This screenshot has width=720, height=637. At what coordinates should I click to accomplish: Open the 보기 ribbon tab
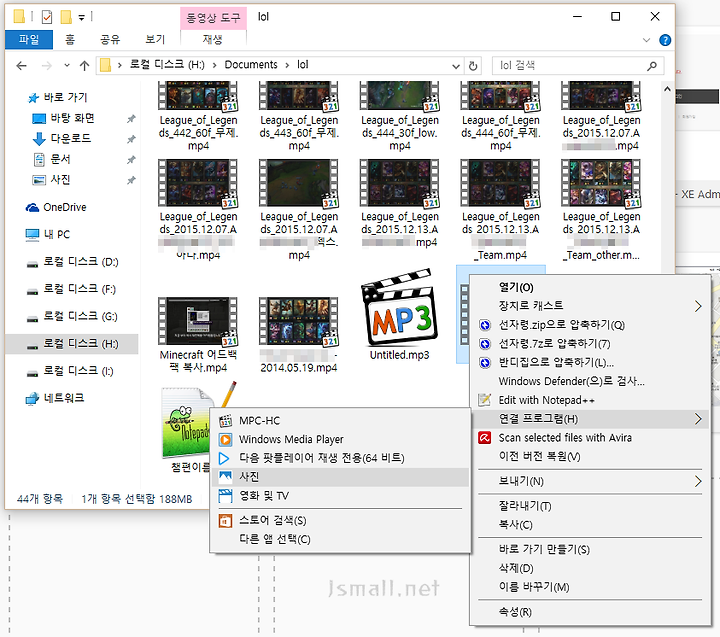point(155,39)
